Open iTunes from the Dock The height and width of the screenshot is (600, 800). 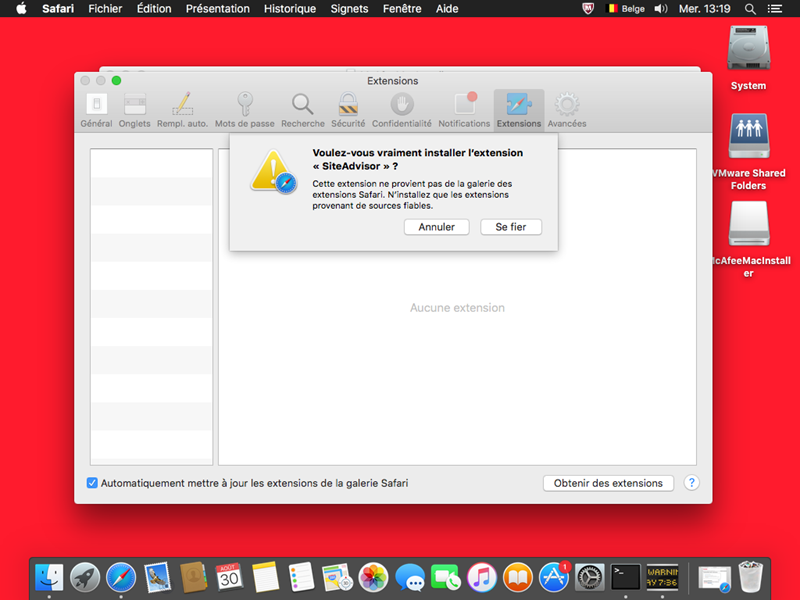point(482,578)
